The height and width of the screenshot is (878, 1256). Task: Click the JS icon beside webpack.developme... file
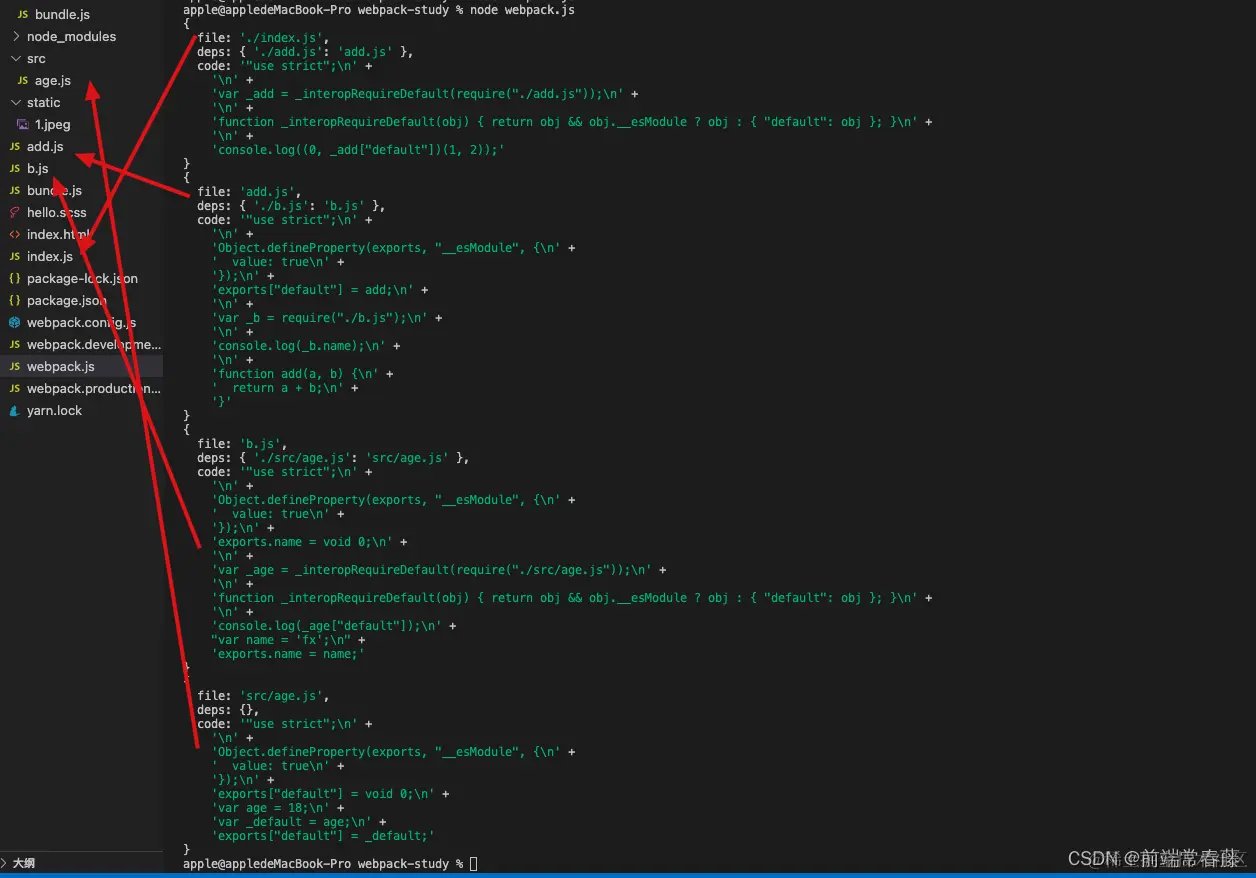(15, 345)
